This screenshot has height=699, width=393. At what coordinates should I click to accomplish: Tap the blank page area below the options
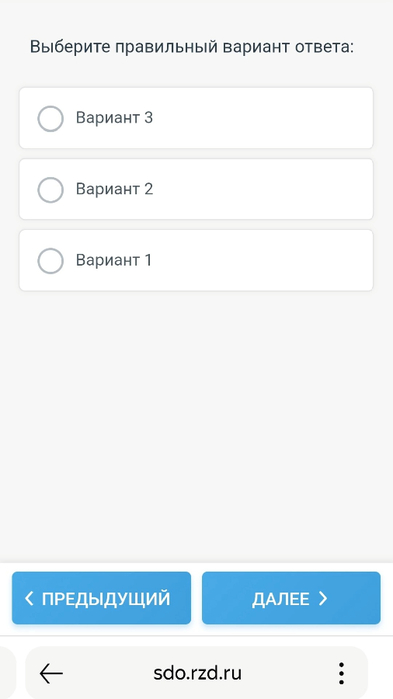pyautogui.click(x=196, y=424)
